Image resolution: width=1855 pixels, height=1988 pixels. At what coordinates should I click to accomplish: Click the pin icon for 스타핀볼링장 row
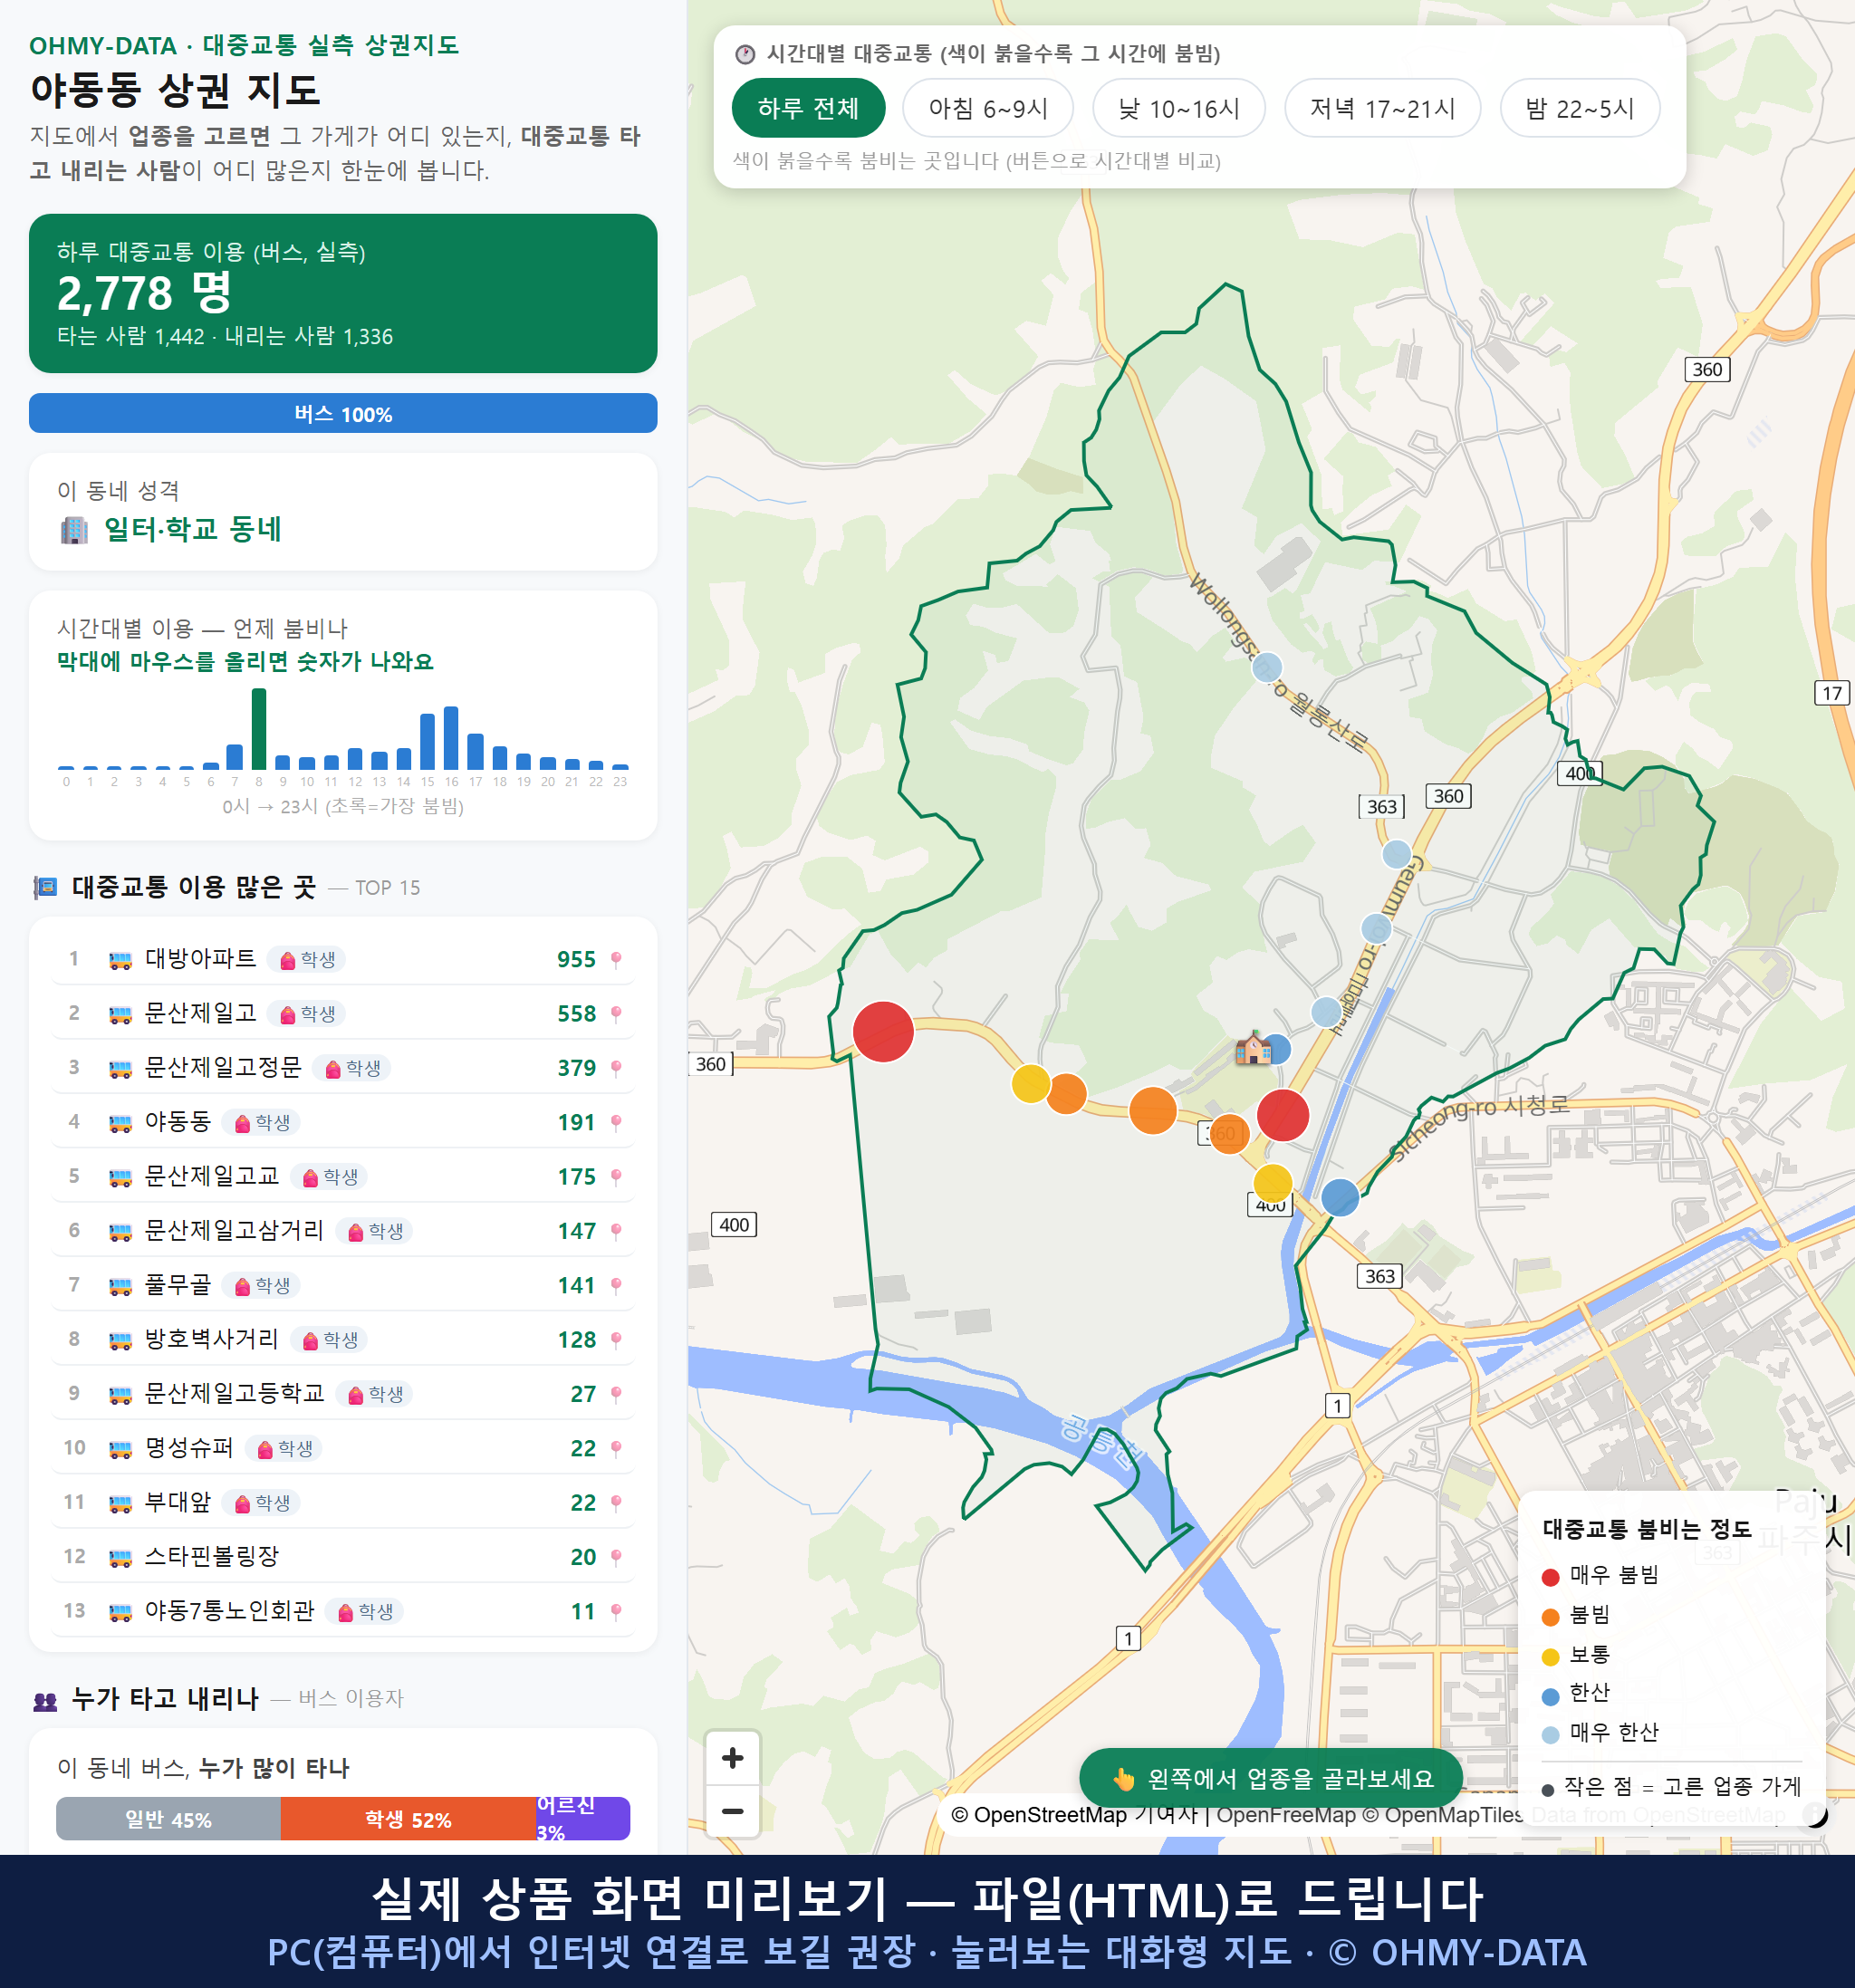616,1557
